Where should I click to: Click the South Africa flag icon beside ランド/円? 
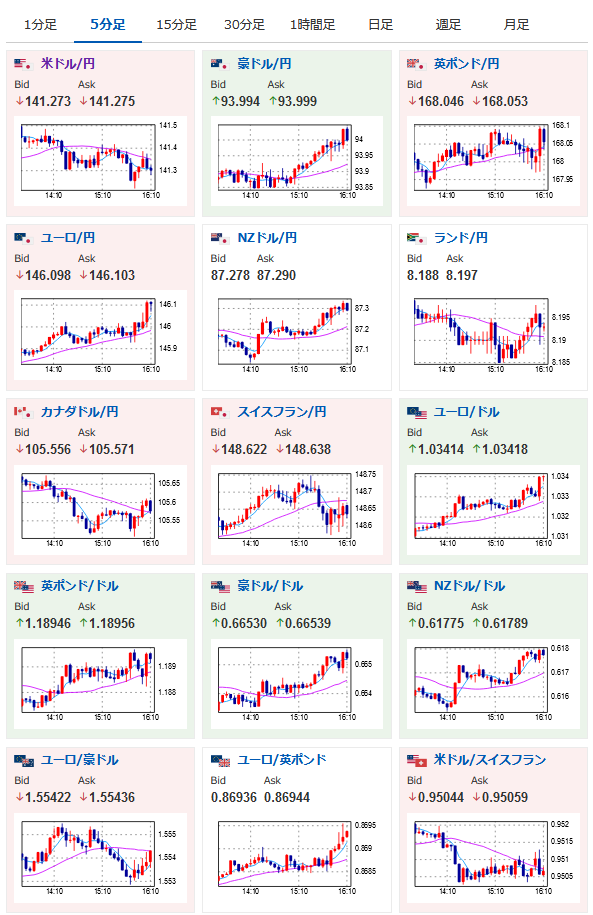point(415,238)
